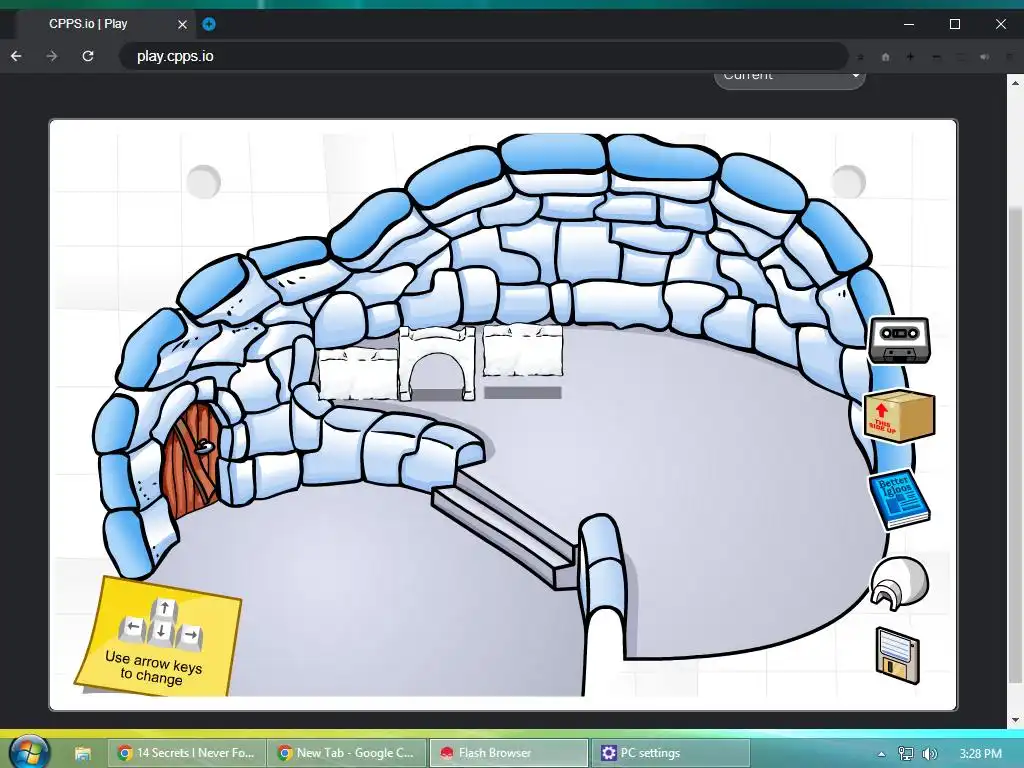Focus the play.cpps.io address bar
This screenshot has height=768, width=1024.
coord(483,56)
